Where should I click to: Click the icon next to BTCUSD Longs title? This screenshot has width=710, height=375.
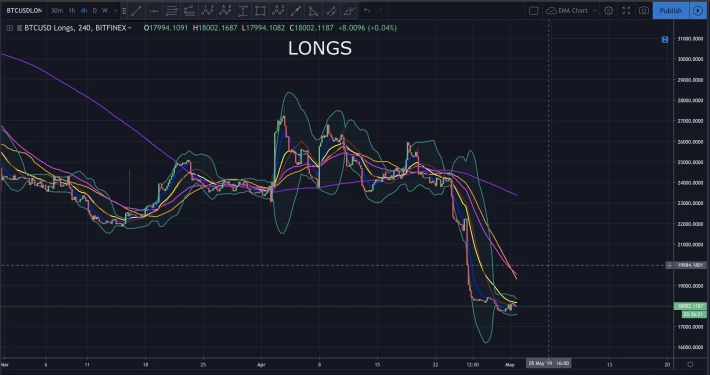19,28
